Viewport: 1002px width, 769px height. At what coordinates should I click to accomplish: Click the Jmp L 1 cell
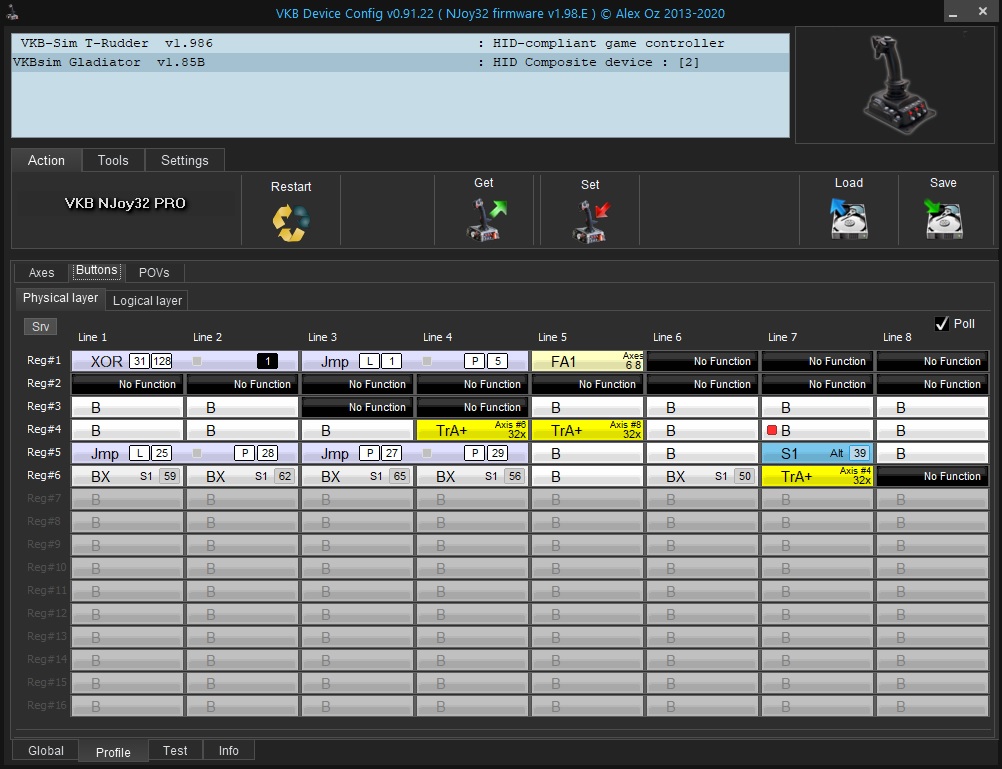point(357,361)
